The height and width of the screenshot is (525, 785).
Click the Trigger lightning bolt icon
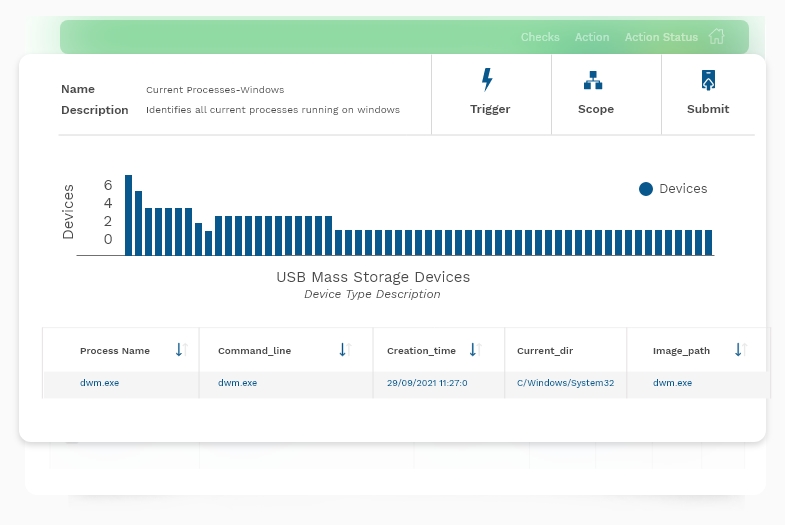(488, 80)
